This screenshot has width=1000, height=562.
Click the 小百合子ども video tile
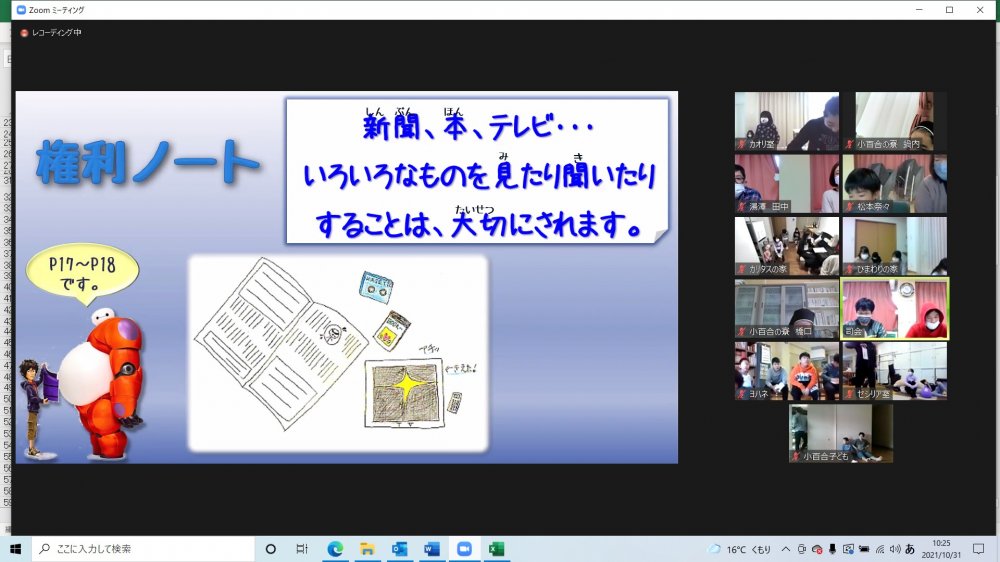(x=840, y=433)
